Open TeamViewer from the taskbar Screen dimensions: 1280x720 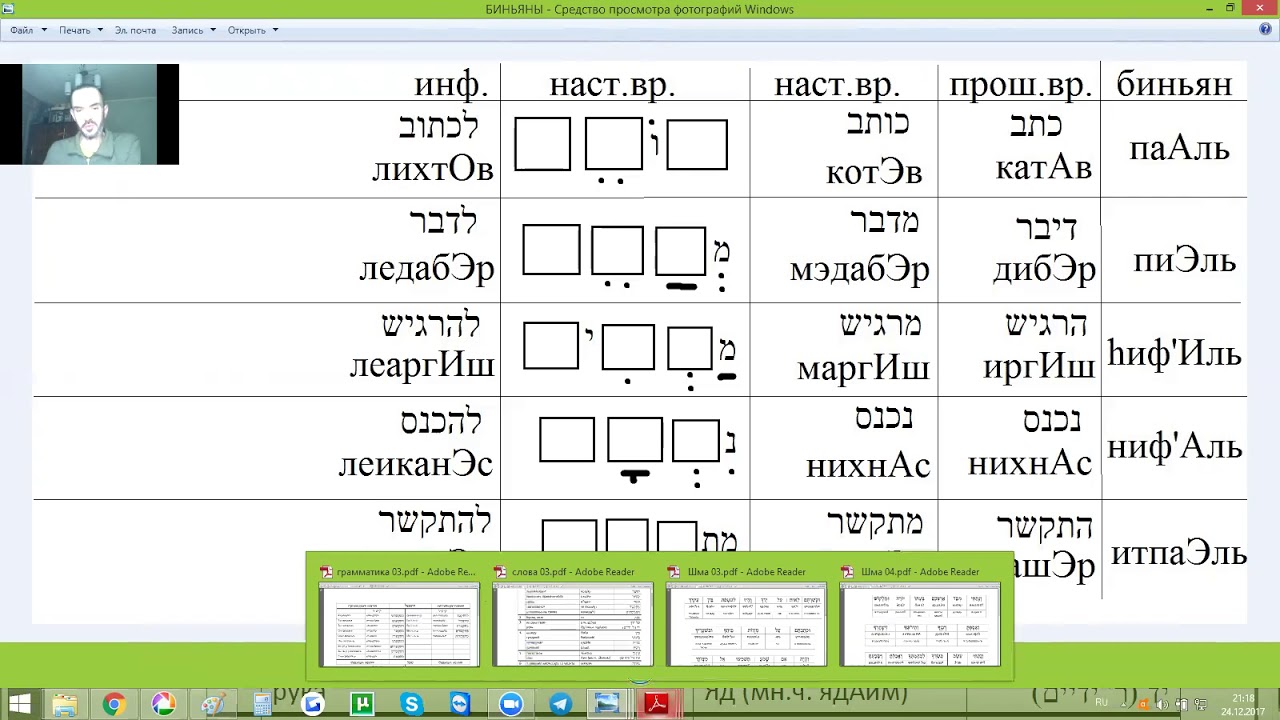click(460, 704)
